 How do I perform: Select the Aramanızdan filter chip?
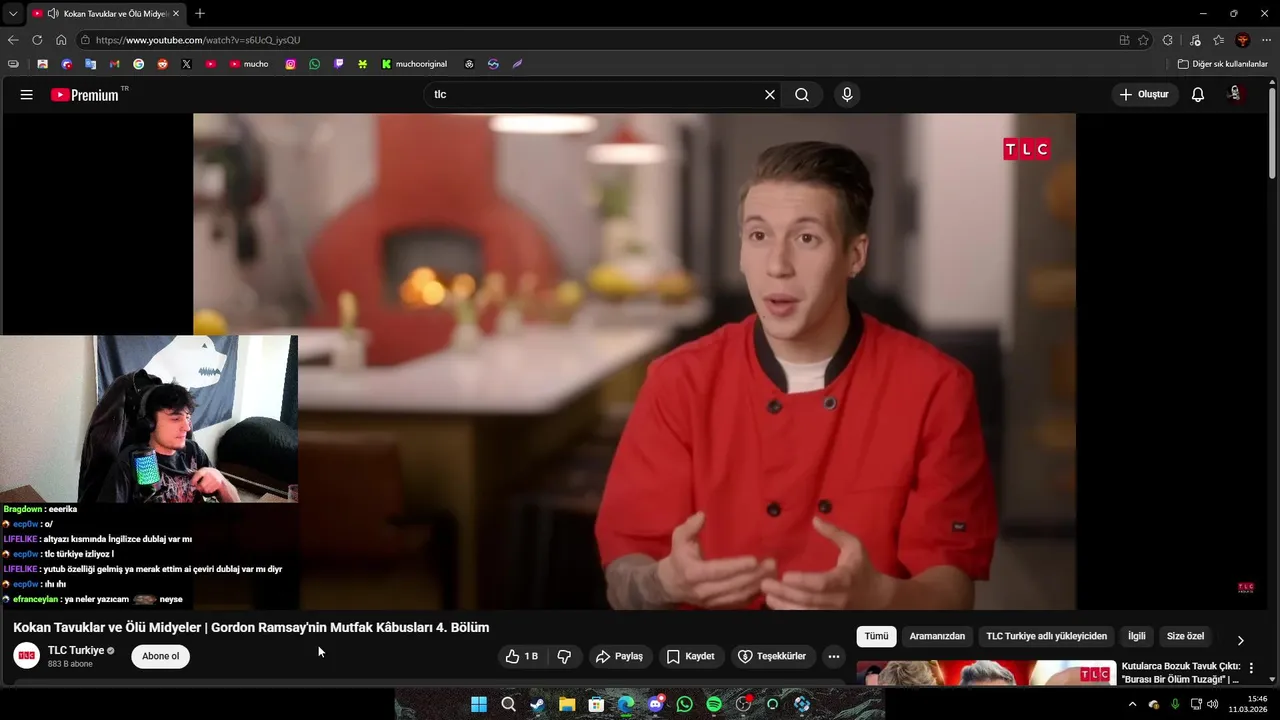coord(937,636)
